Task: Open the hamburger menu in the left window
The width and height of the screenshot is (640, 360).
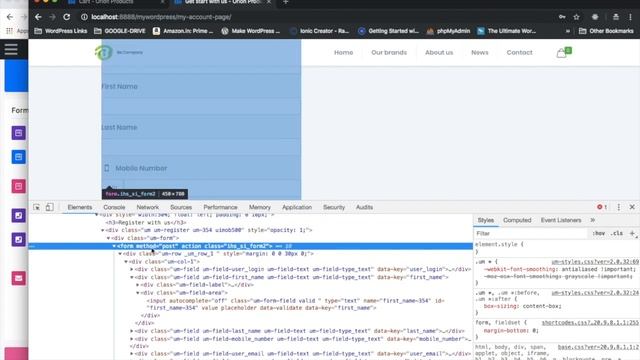Action: [11, 49]
